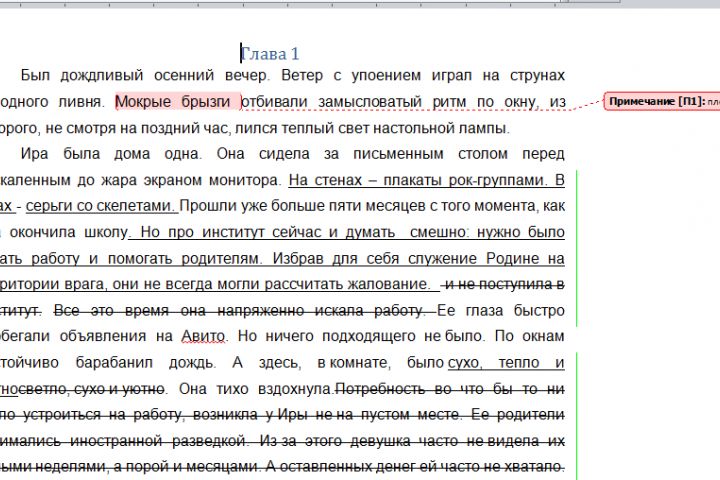The width and height of the screenshot is (720, 480).
Task: Click the words 'Но ничего подходящего не было'
Action: coord(360,337)
